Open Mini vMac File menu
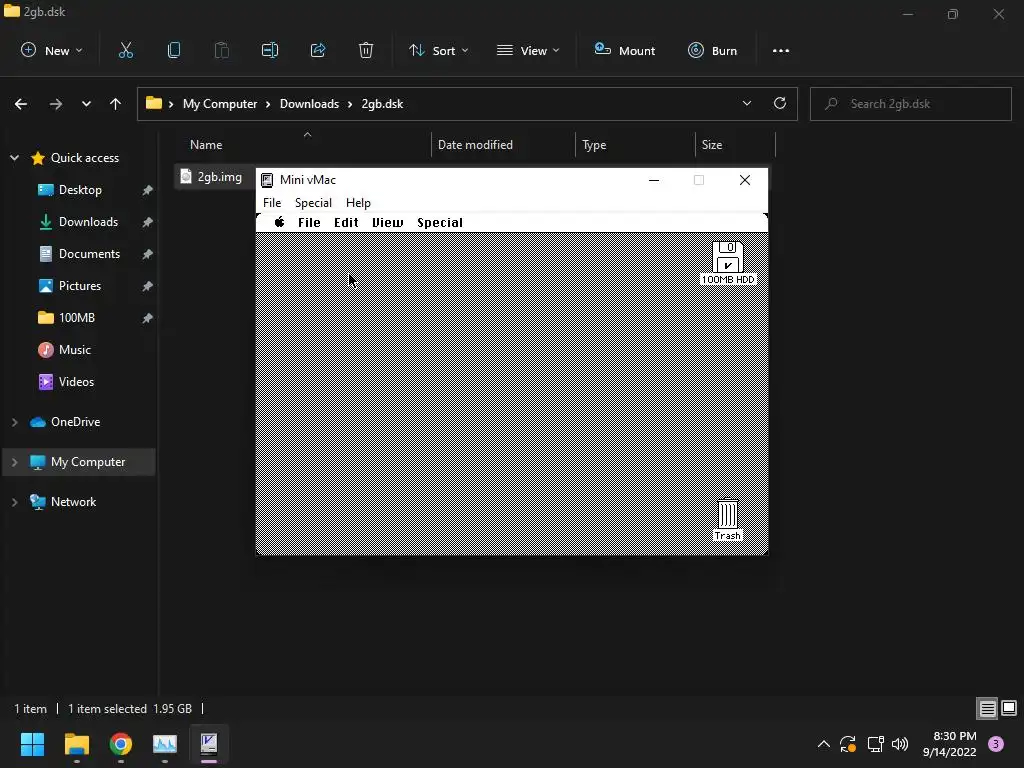Viewport: 1024px width, 768px height. click(x=272, y=203)
